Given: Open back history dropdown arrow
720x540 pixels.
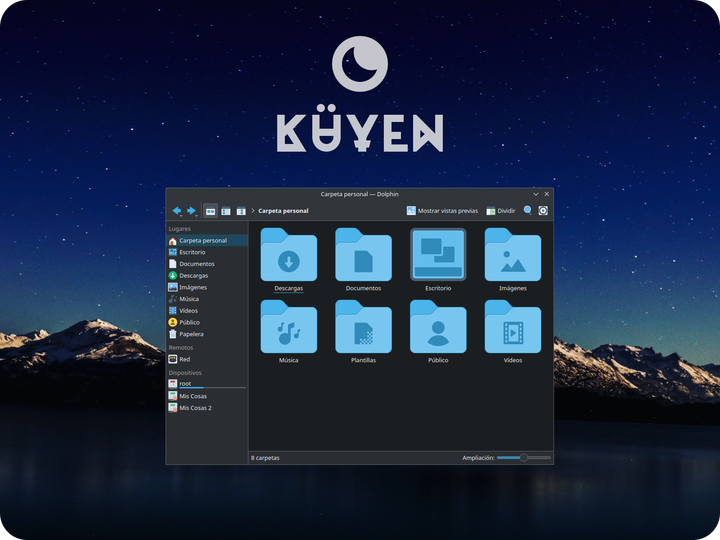Looking at the screenshot, I should (x=181, y=215).
